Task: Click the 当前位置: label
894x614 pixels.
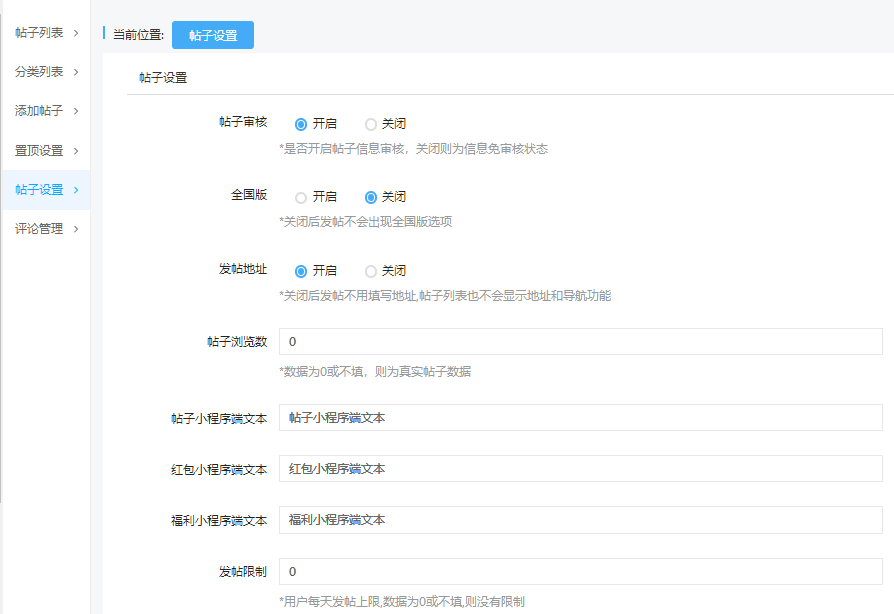Action: click(139, 35)
